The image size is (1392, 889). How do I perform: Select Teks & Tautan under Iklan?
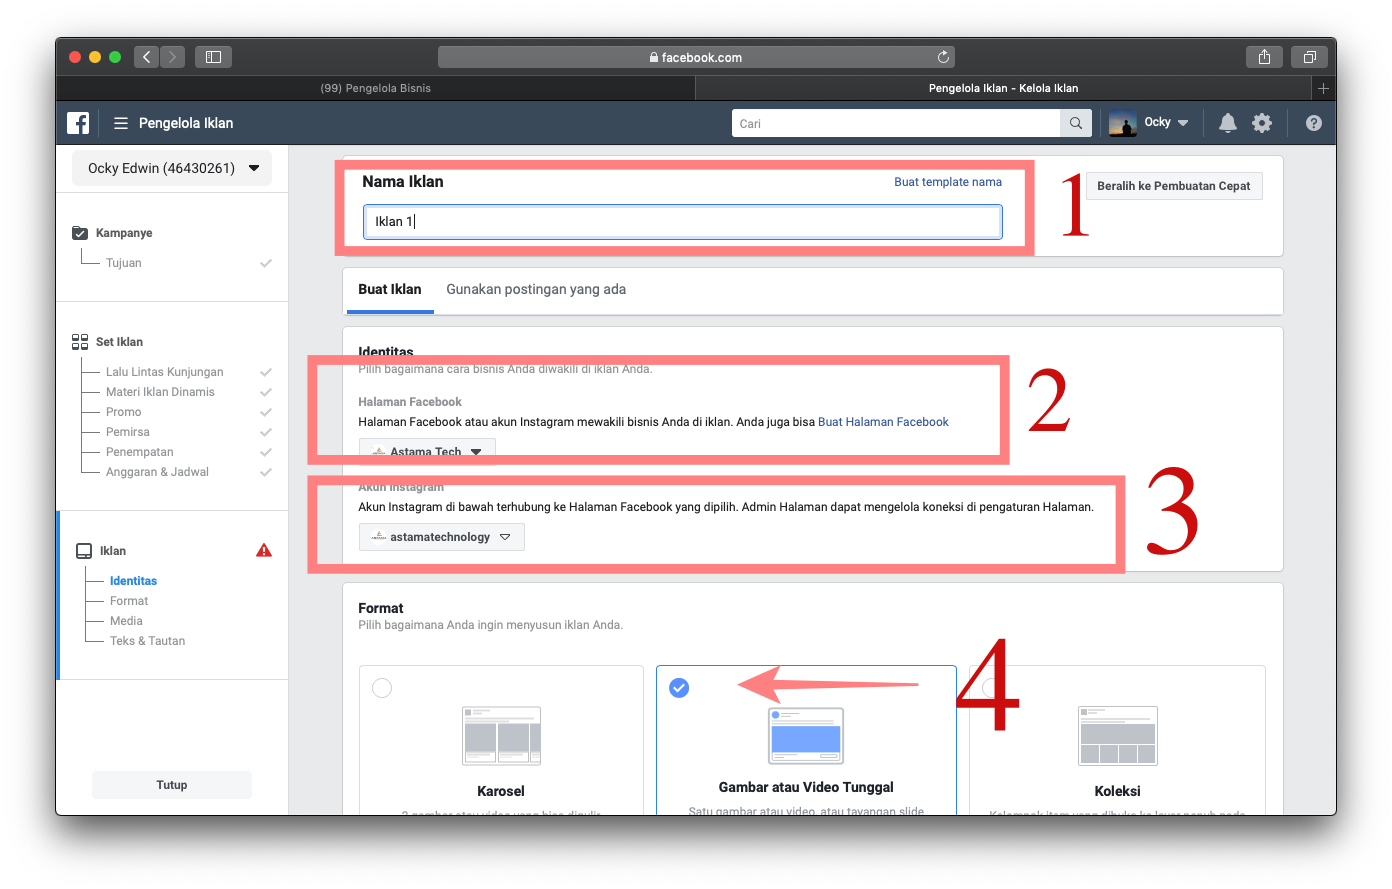[147, 641]
